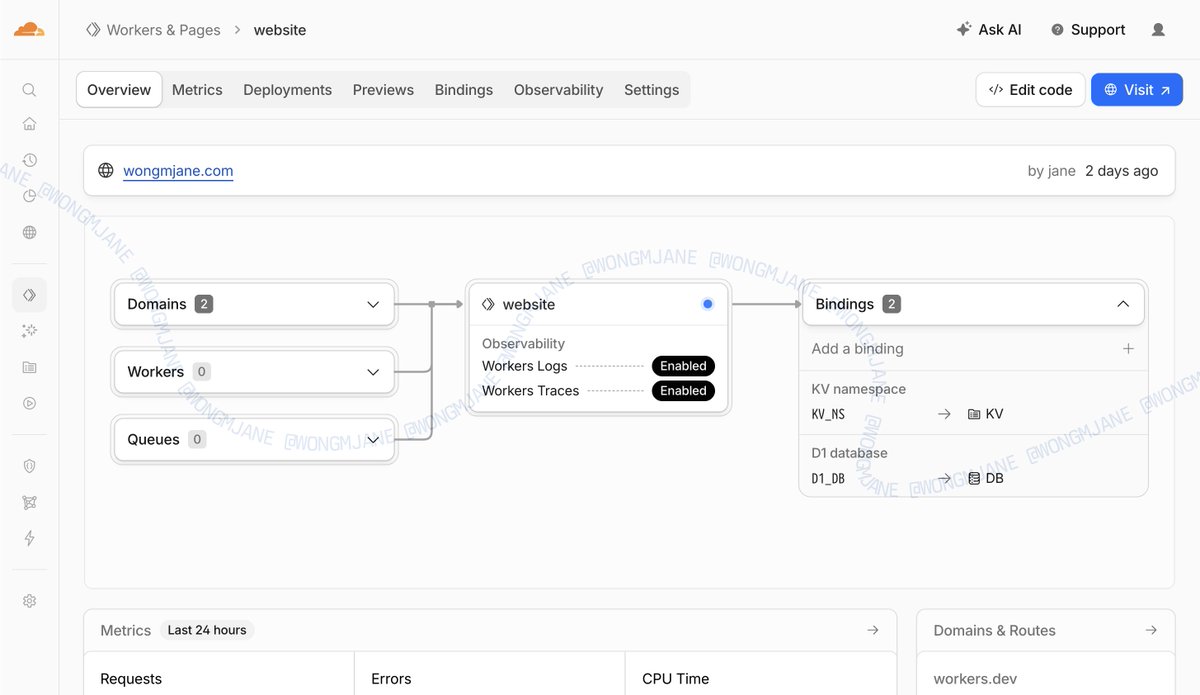1200x695 pixels.
Task: Go to account home via house icon
Action: click(29, 124)
